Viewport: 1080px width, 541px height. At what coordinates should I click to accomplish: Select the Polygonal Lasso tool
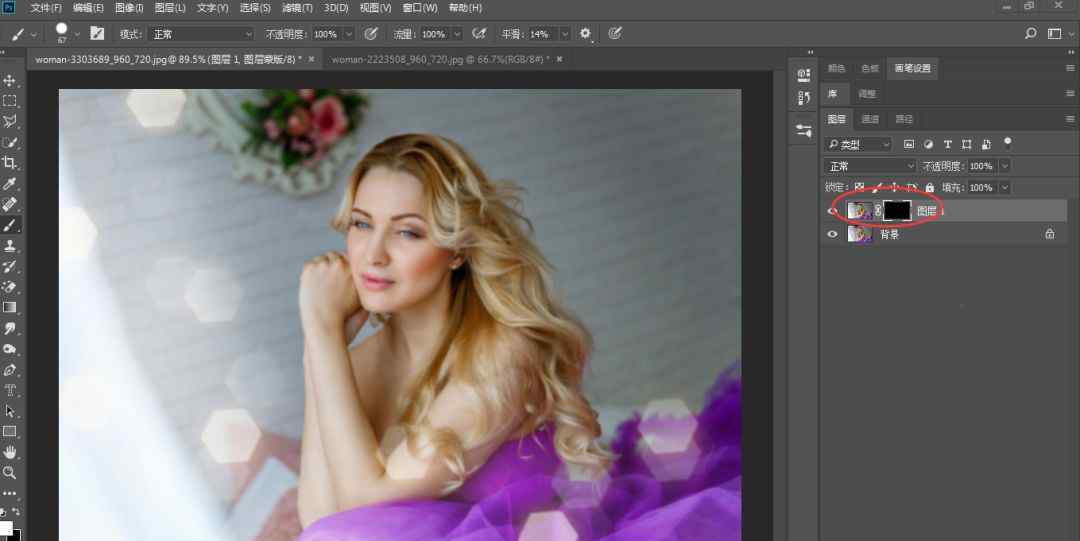click(10, 122)
